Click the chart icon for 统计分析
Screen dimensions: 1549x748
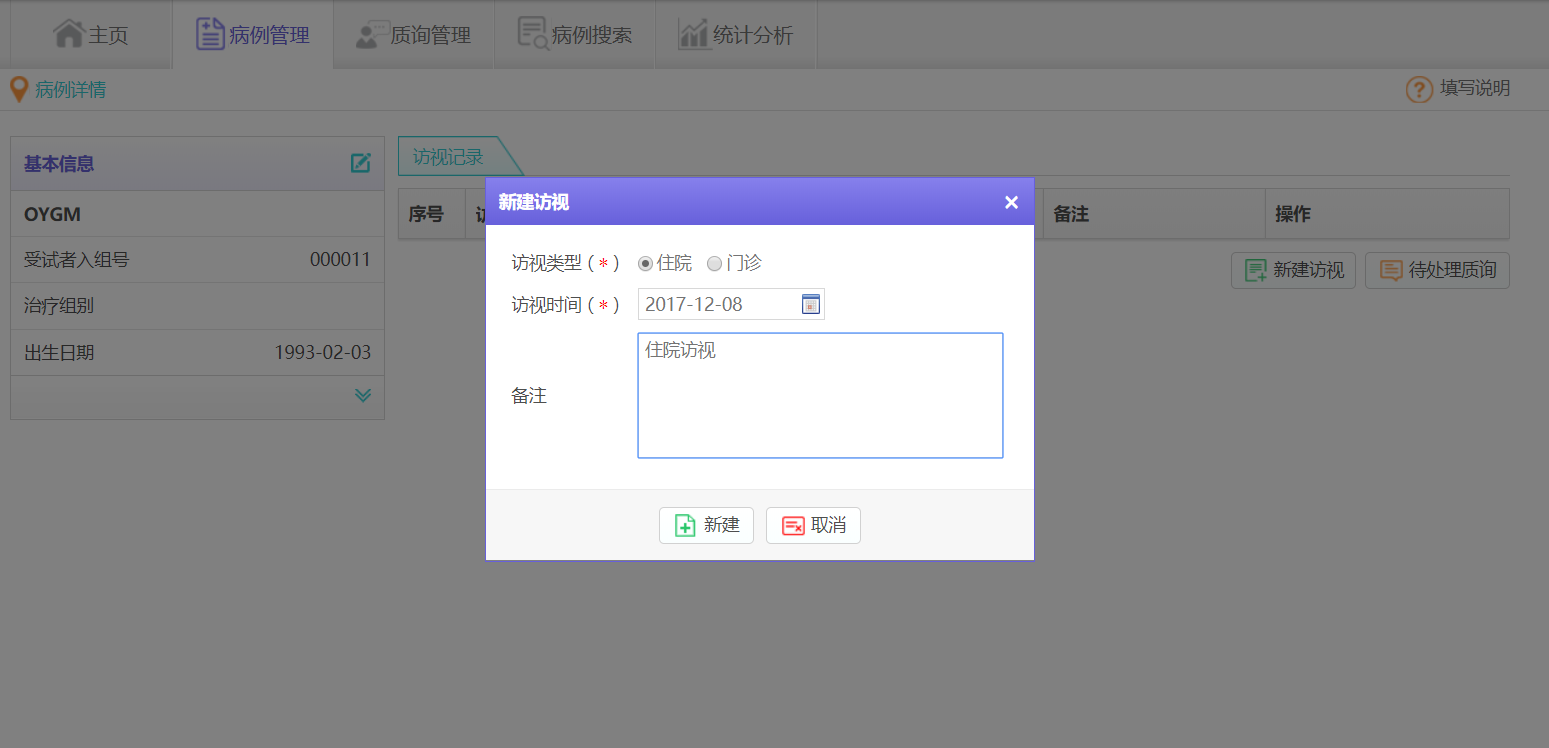point(693,34)
